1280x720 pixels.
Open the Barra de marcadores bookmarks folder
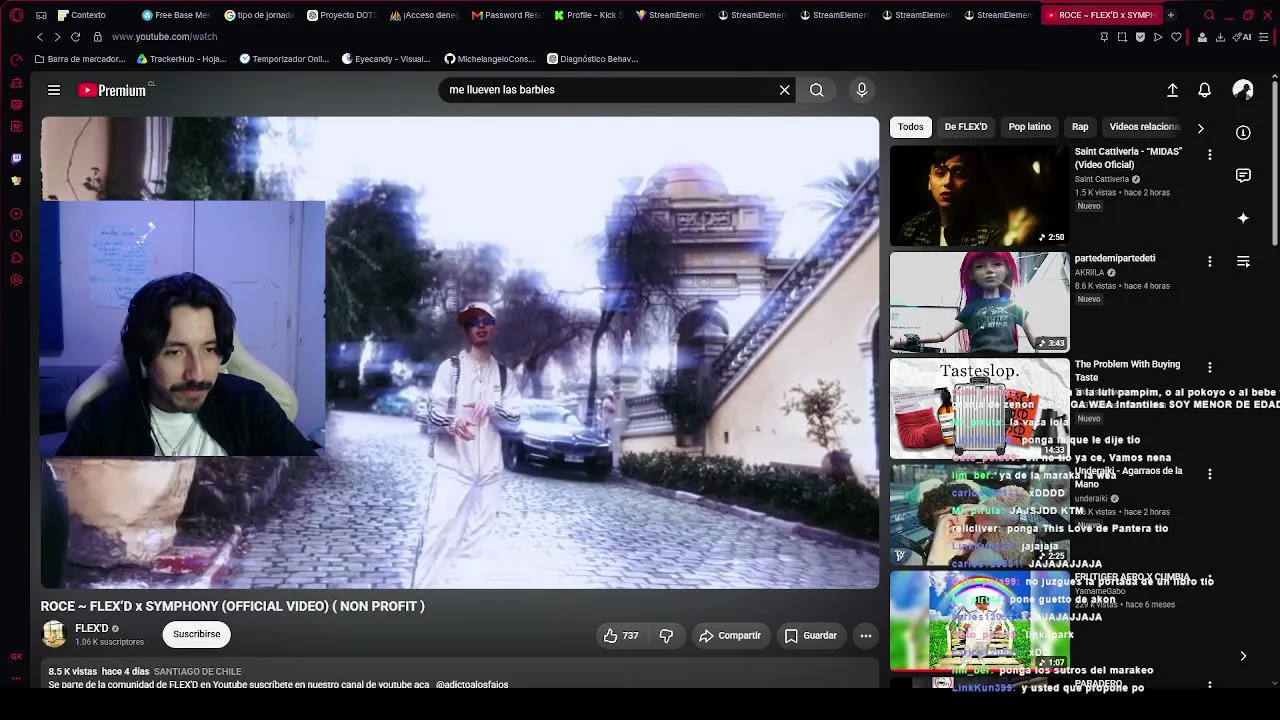(80, 59)
